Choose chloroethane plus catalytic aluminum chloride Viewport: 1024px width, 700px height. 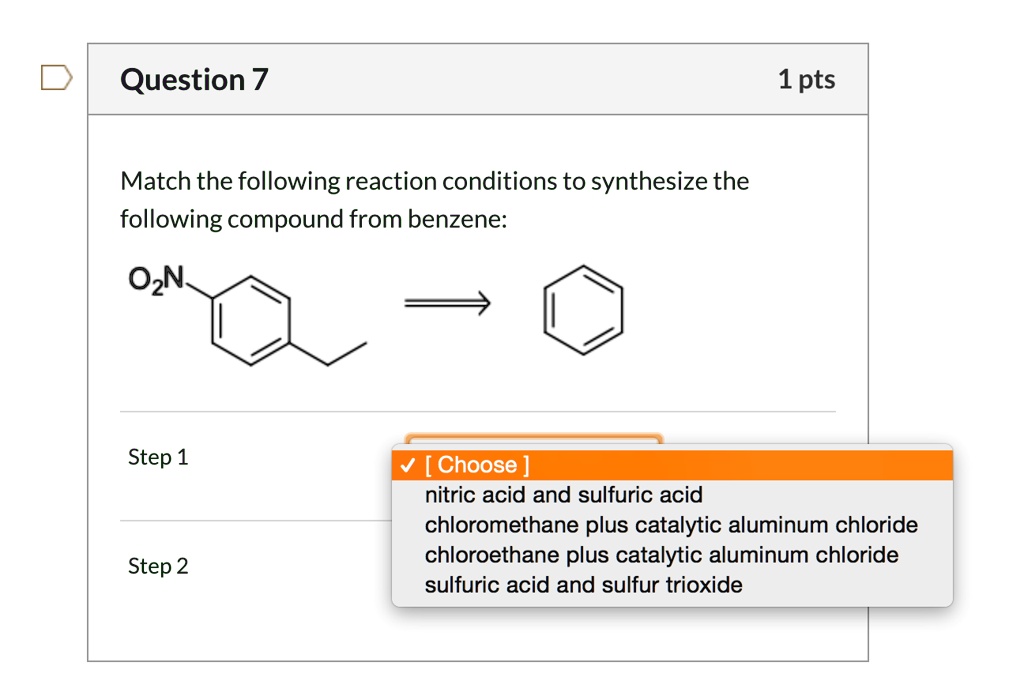pos(660,555)
